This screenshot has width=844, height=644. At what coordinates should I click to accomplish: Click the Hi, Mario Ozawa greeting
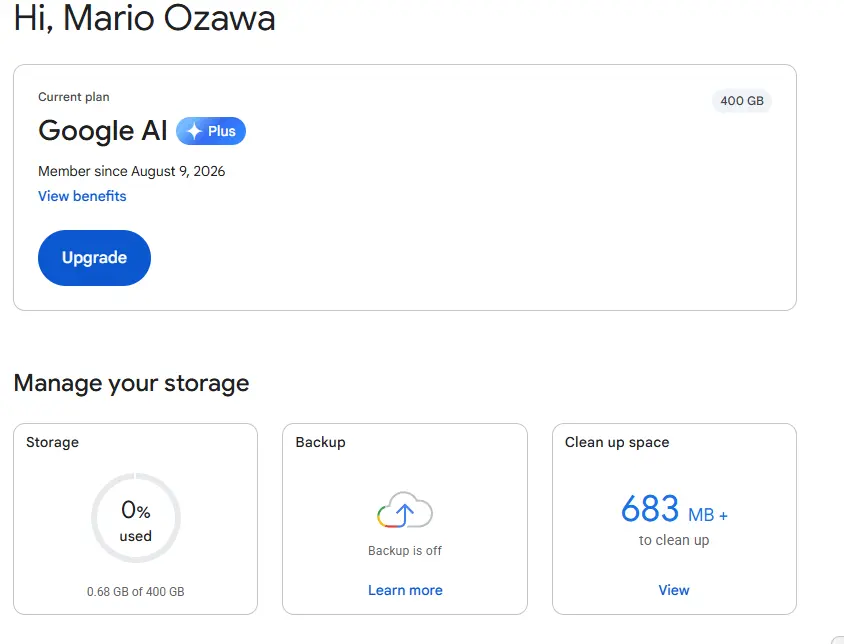pyautogui.click(x=144, y=17)
